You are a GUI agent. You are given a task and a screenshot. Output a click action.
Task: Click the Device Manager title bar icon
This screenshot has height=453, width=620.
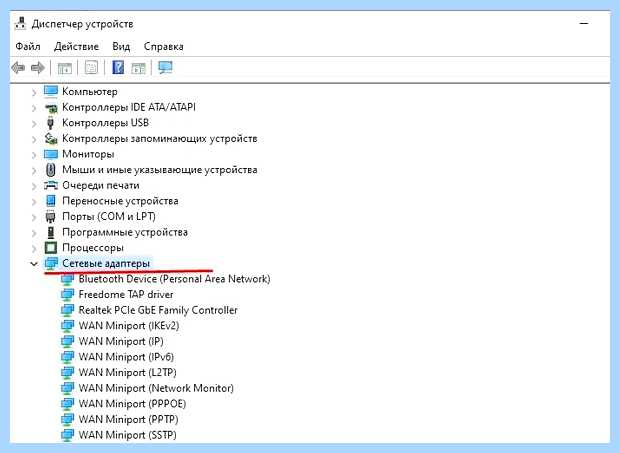(x=21, y=24)
